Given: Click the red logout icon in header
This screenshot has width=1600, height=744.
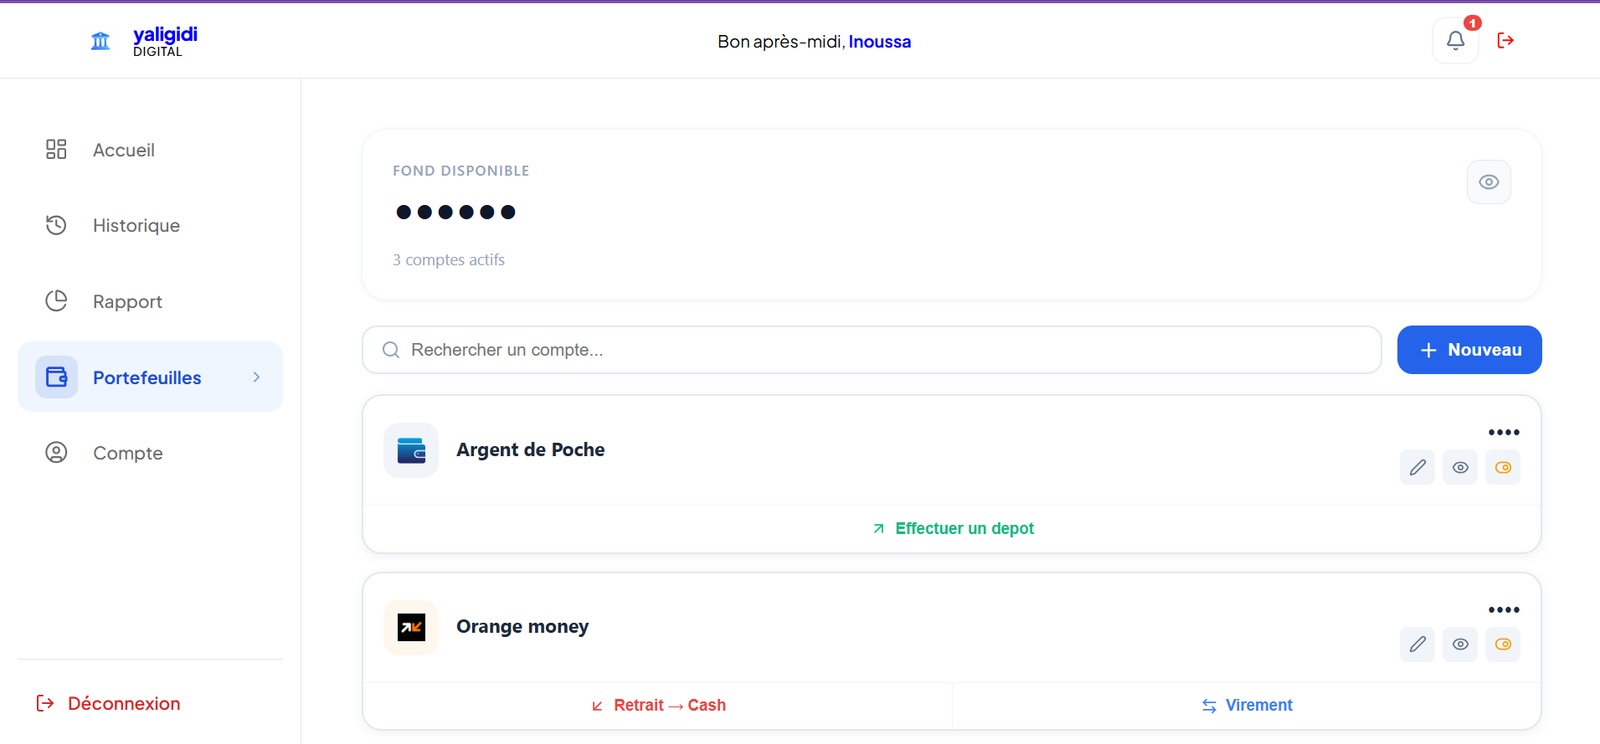Looking at the screenshot, I should (1505, 41).
